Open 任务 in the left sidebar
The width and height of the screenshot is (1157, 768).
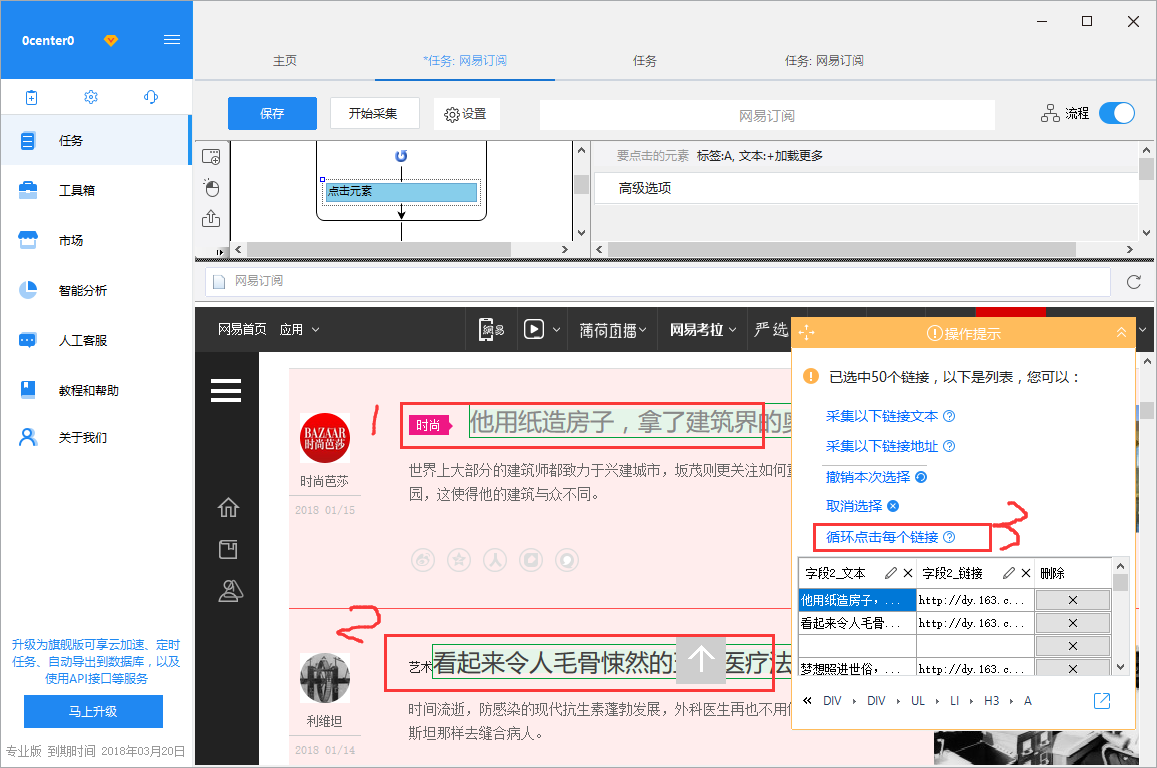(x=96, y=140)
